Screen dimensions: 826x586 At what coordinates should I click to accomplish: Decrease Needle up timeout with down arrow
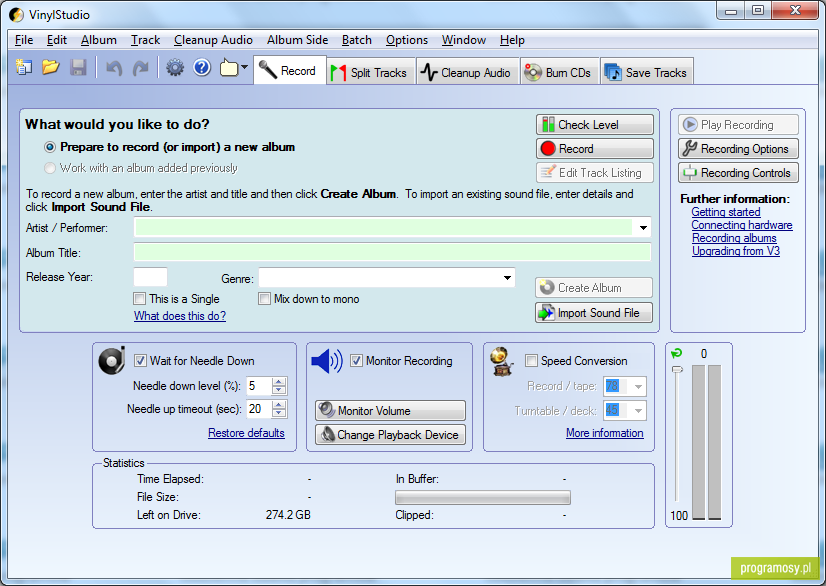click(x=279, y=414)
